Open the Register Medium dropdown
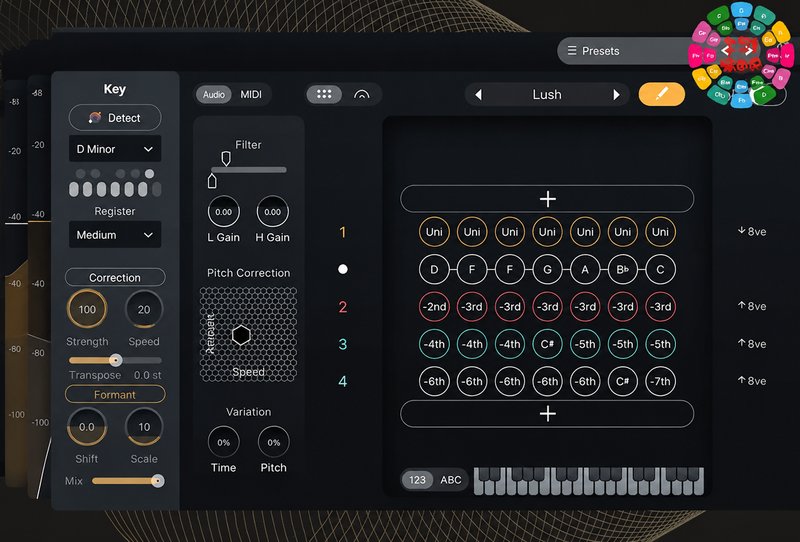The image size is (800, 542). (x=115, y=235)
